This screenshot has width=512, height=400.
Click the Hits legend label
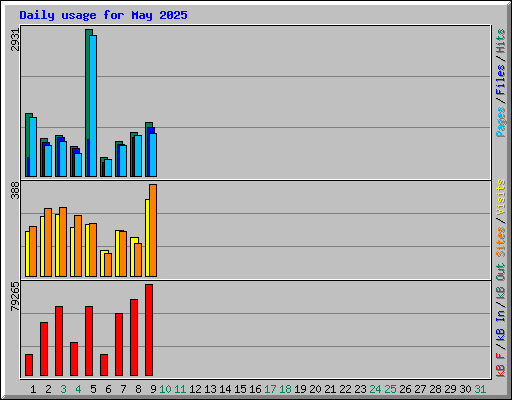(x=501, y=41)
